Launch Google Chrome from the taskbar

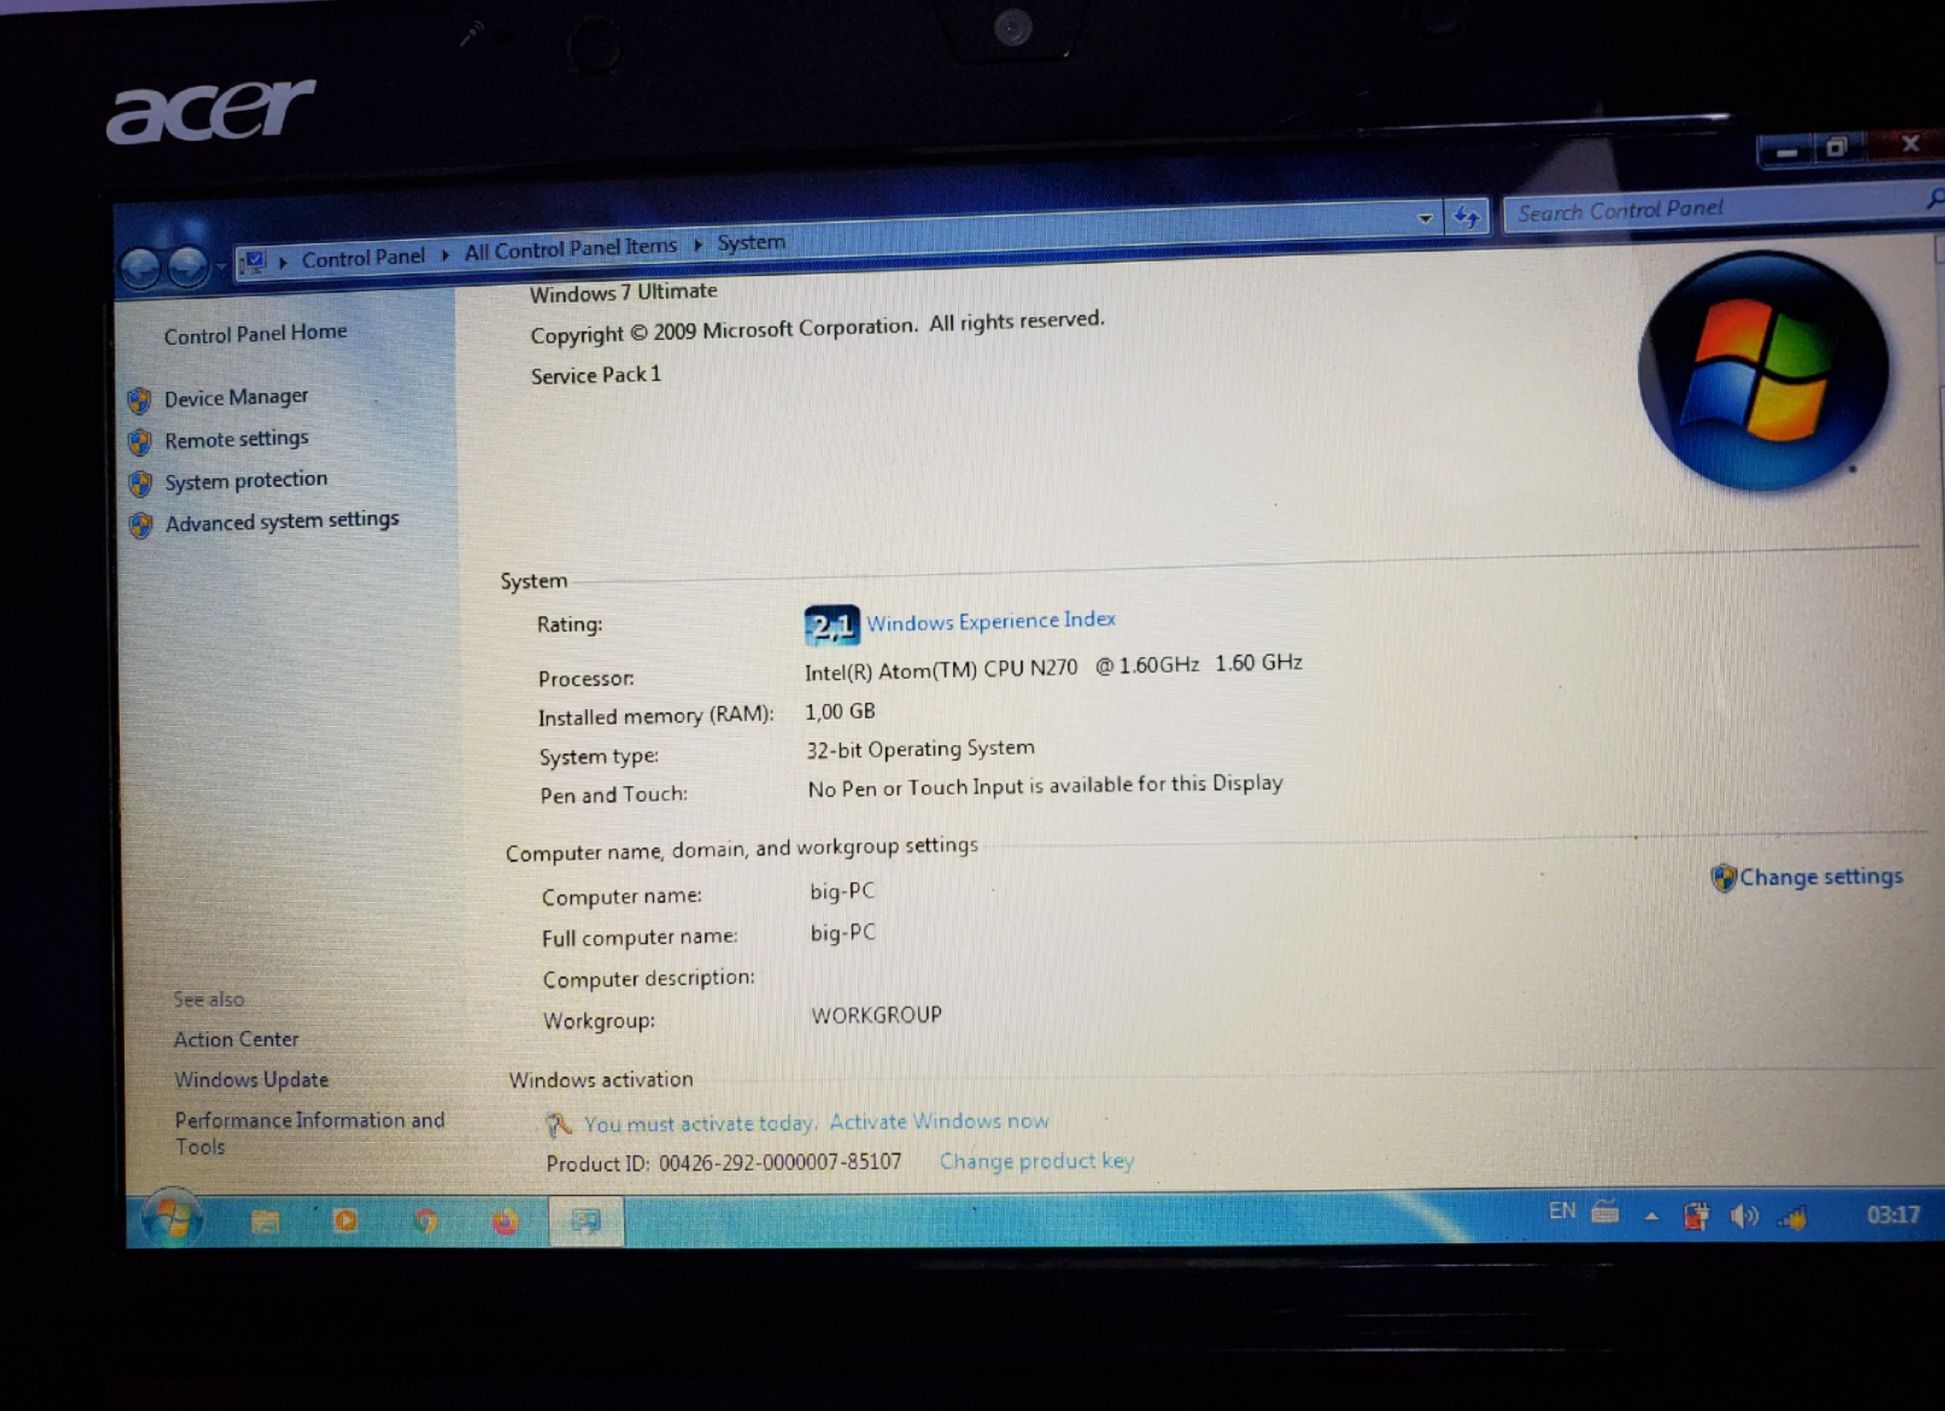point(426,1221)
